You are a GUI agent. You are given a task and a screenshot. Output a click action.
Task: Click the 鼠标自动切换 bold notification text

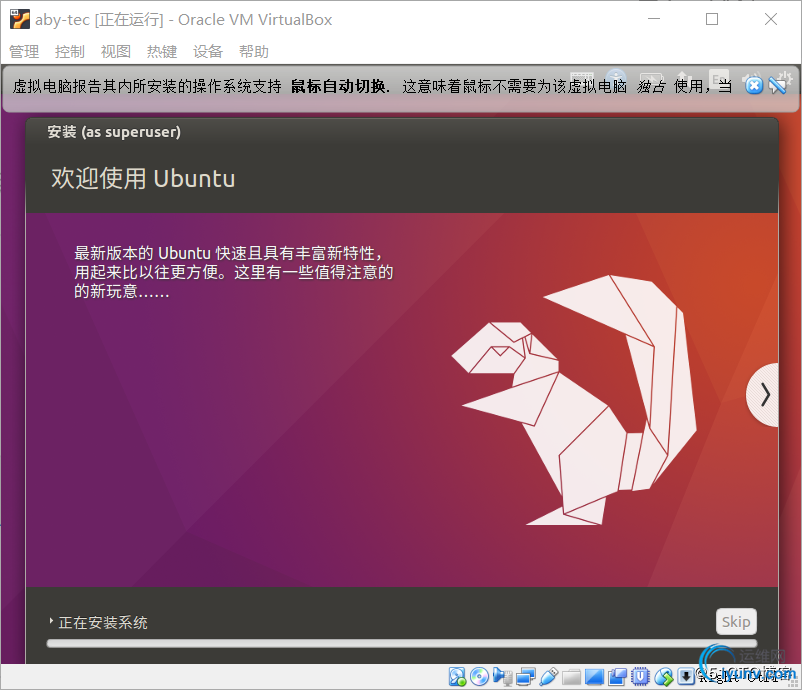click(x=338, y=86)
